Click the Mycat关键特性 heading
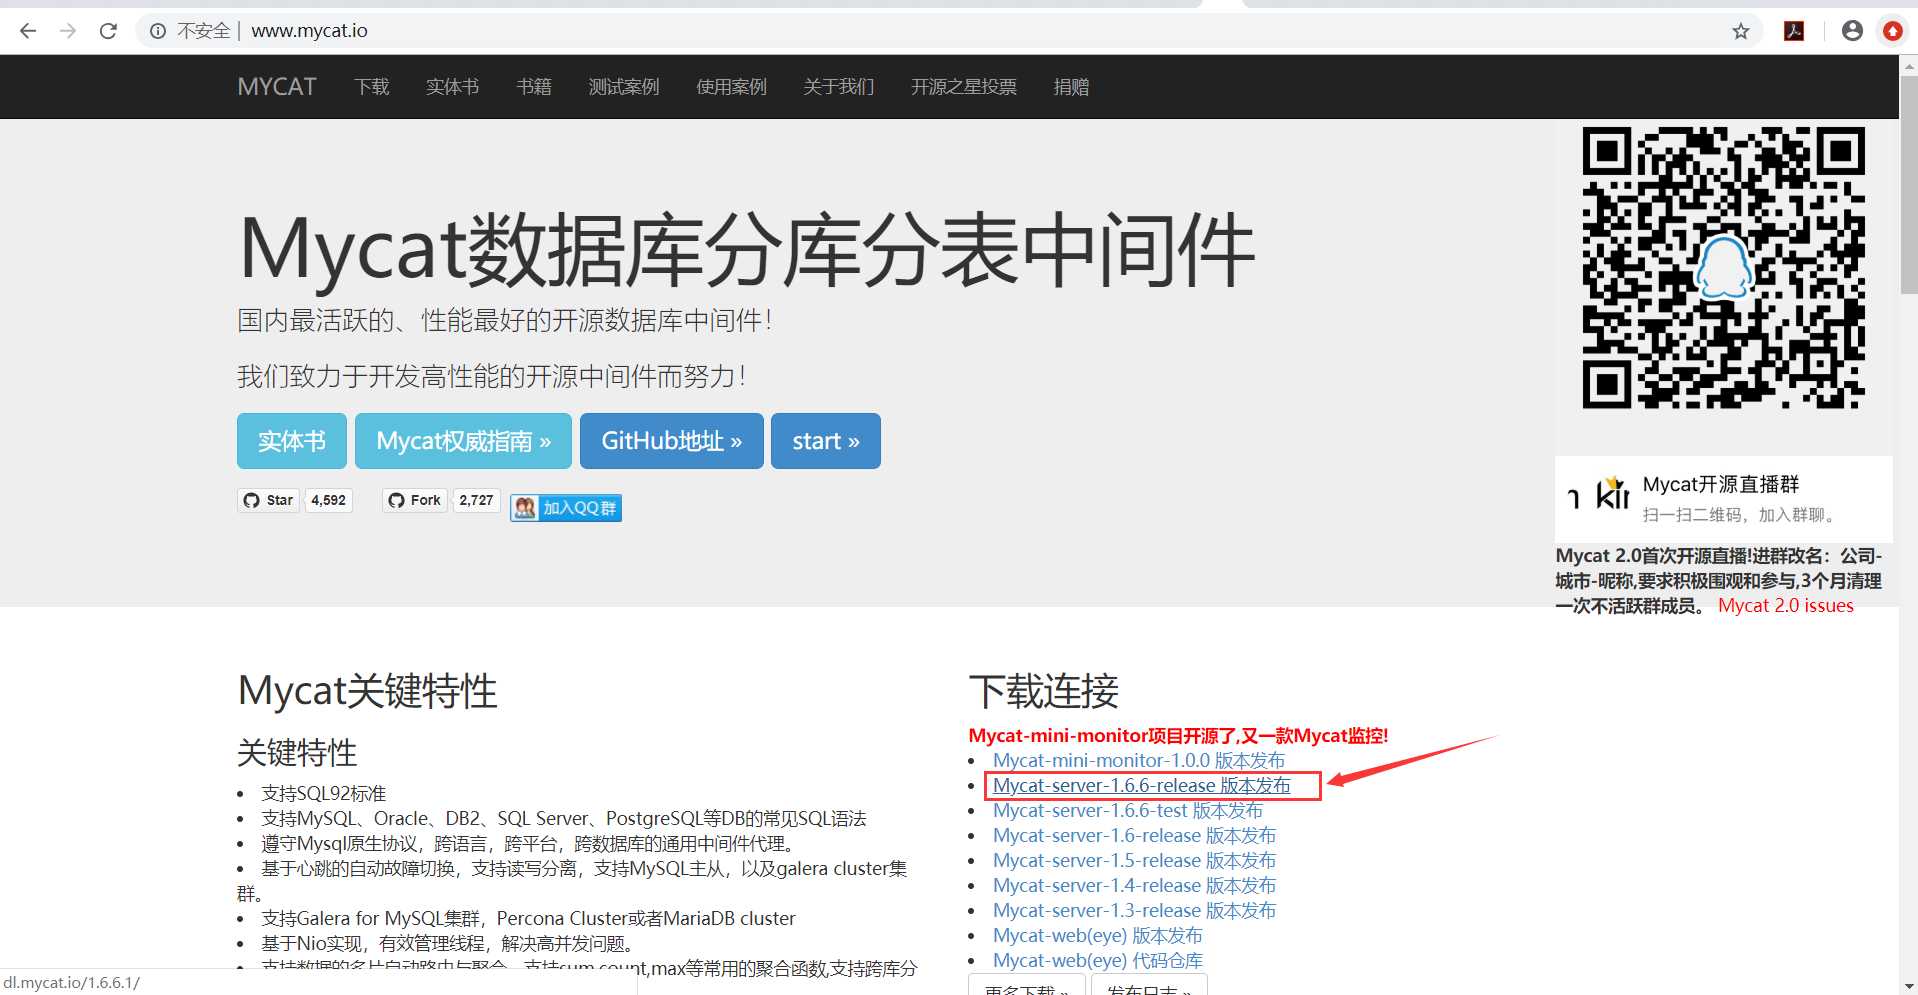 click(x=367, y=691)
